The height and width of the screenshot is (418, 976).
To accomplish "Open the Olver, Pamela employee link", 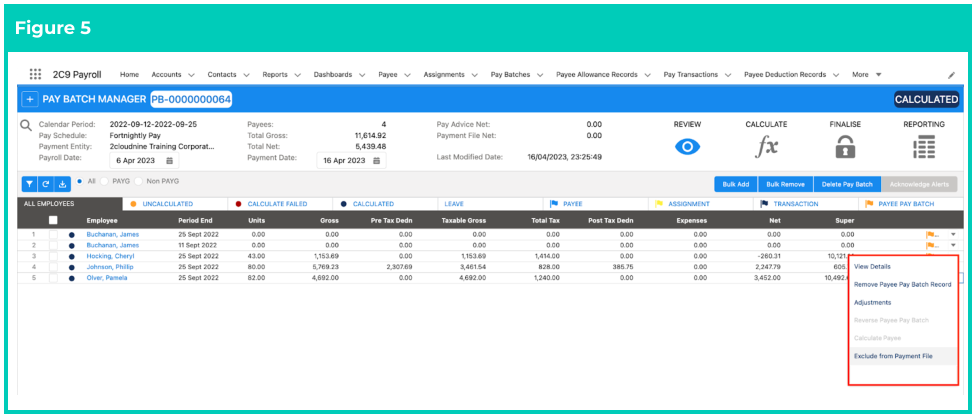I will (x=106, y=278).
